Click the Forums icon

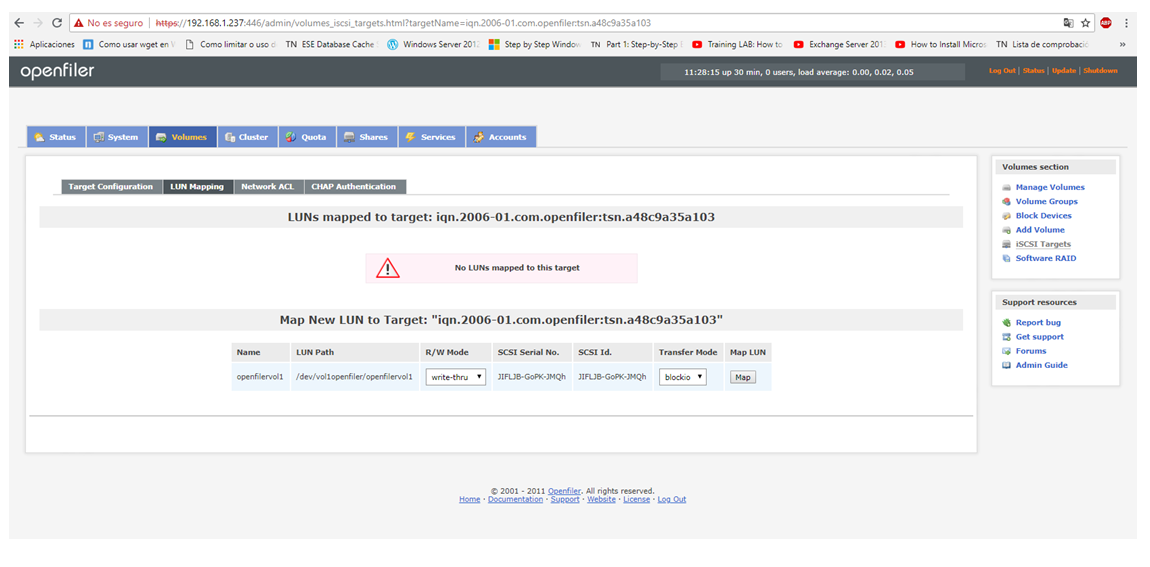(1007, 351)
